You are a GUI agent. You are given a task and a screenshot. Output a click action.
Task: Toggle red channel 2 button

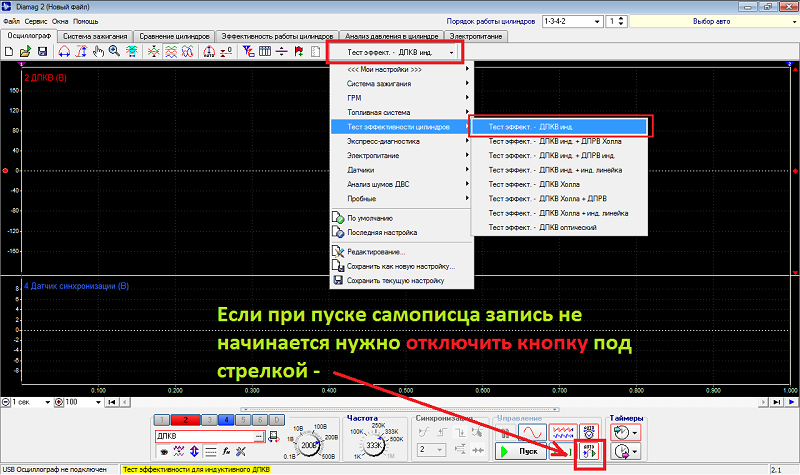point(185,420)
